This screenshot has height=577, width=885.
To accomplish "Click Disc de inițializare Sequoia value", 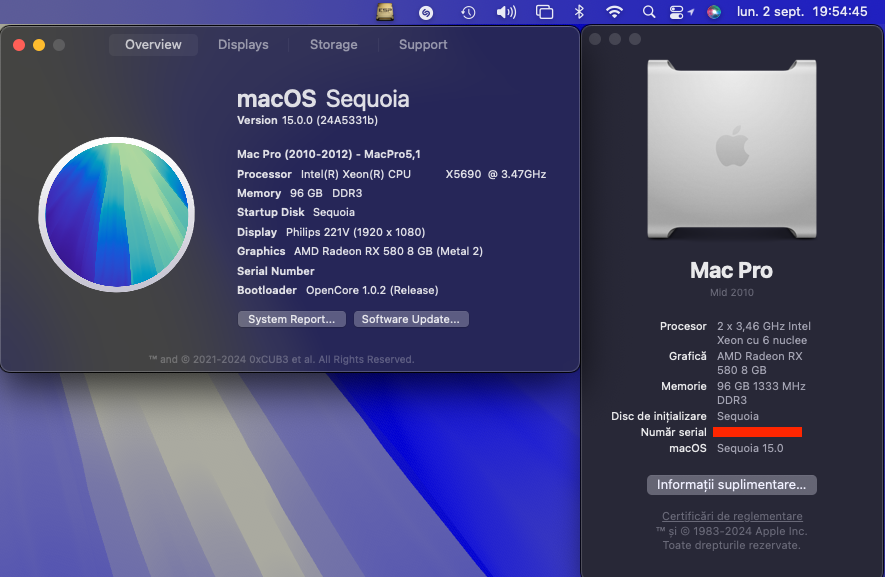I will click(738, 416).
